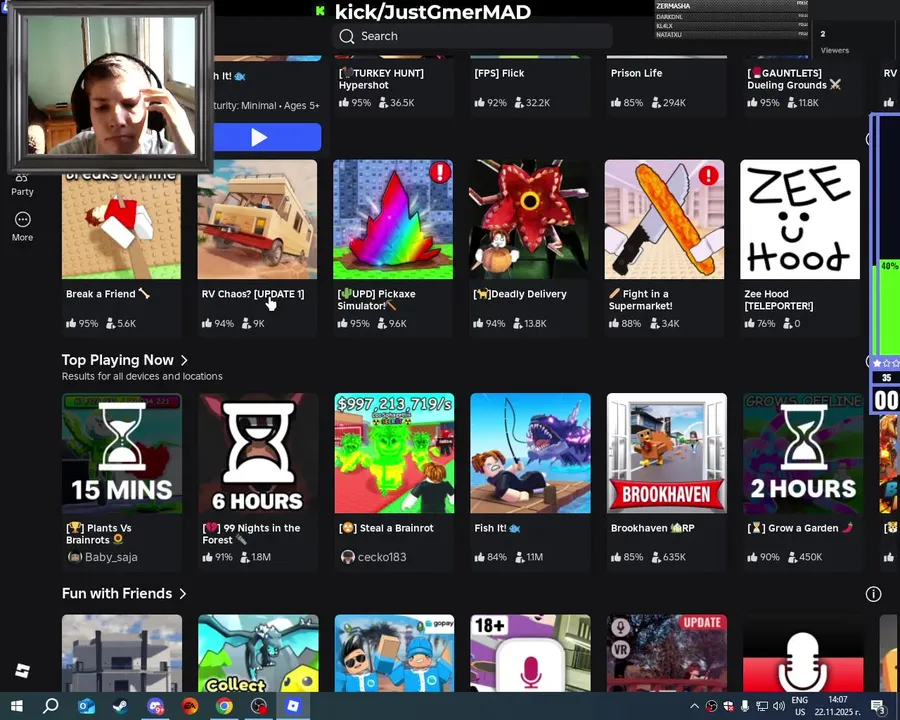Click 635K players count of Brookhaven

(667, 557)
